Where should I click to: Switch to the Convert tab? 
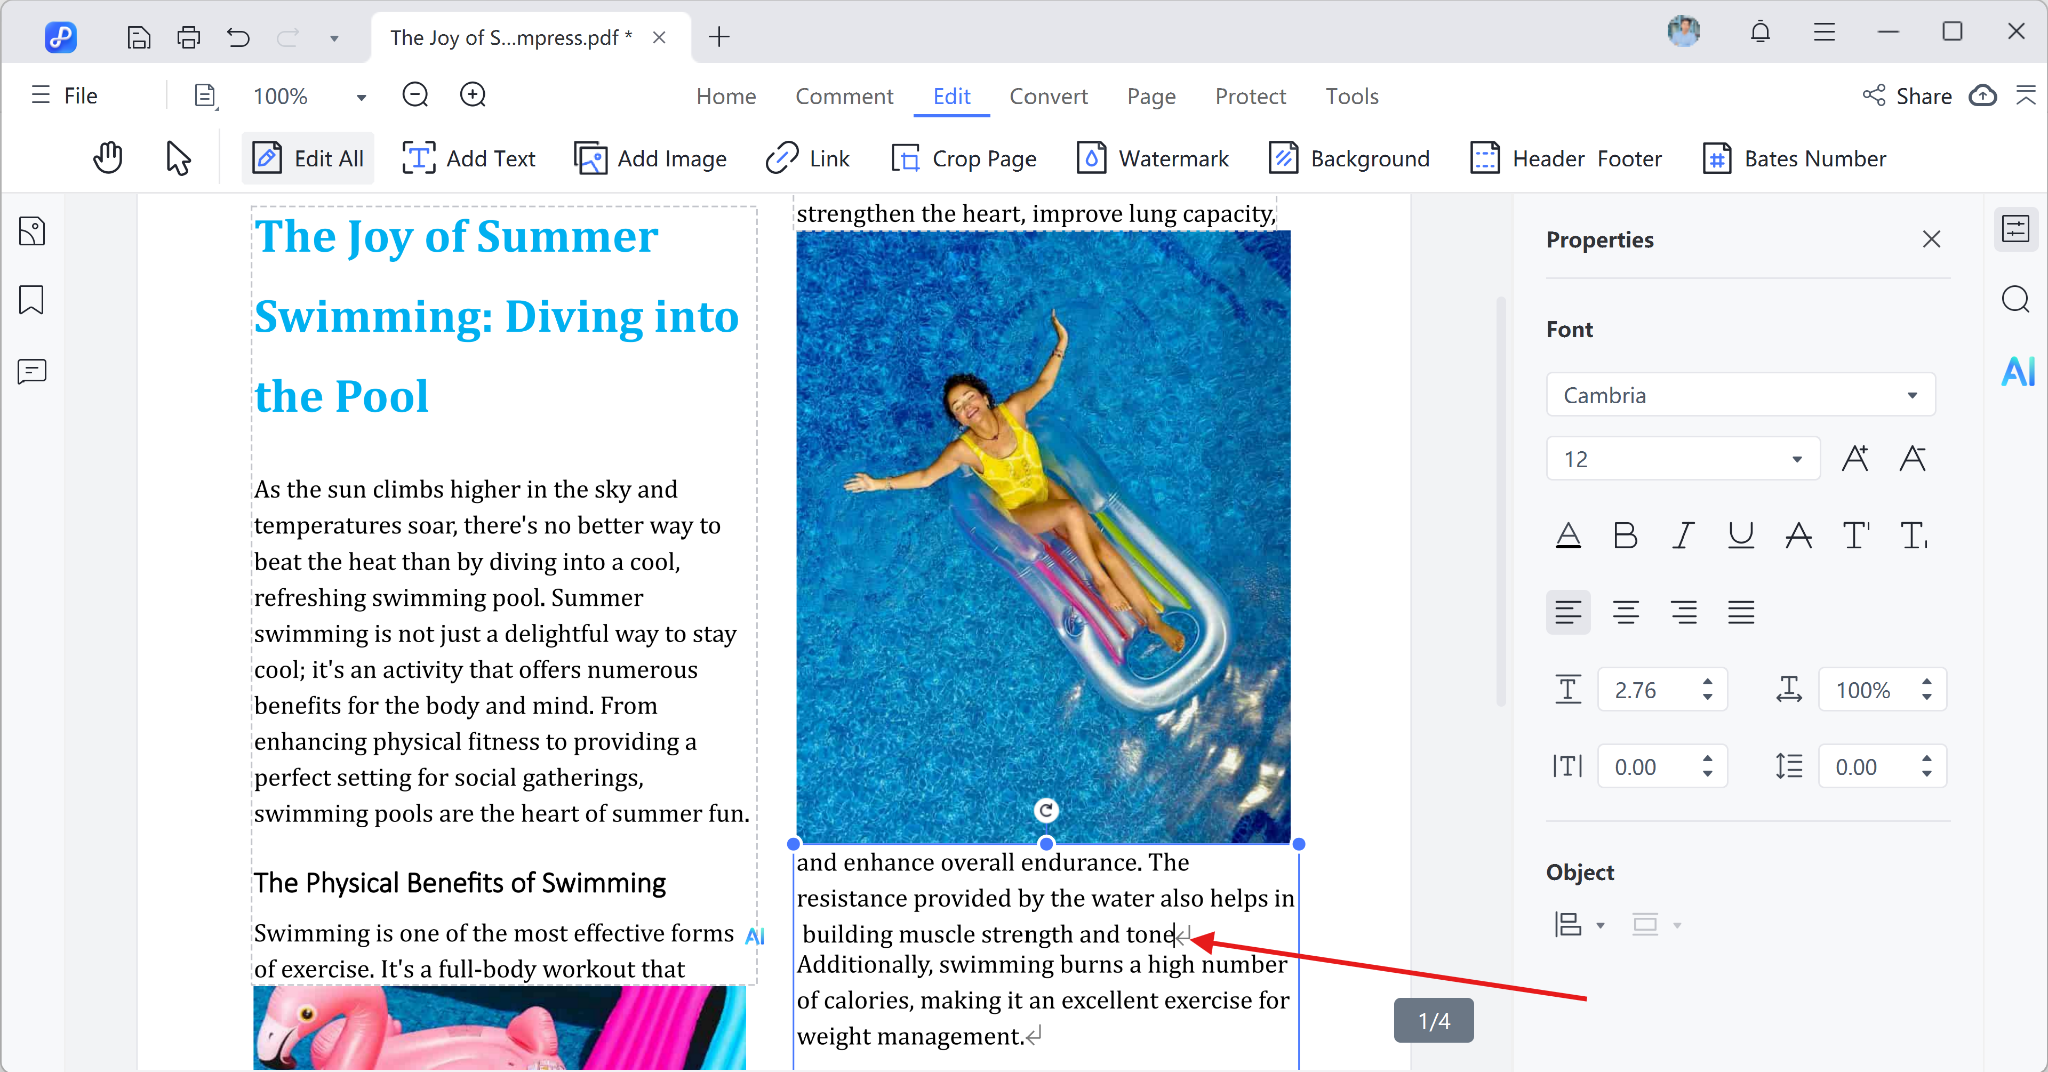(1048, 96)
